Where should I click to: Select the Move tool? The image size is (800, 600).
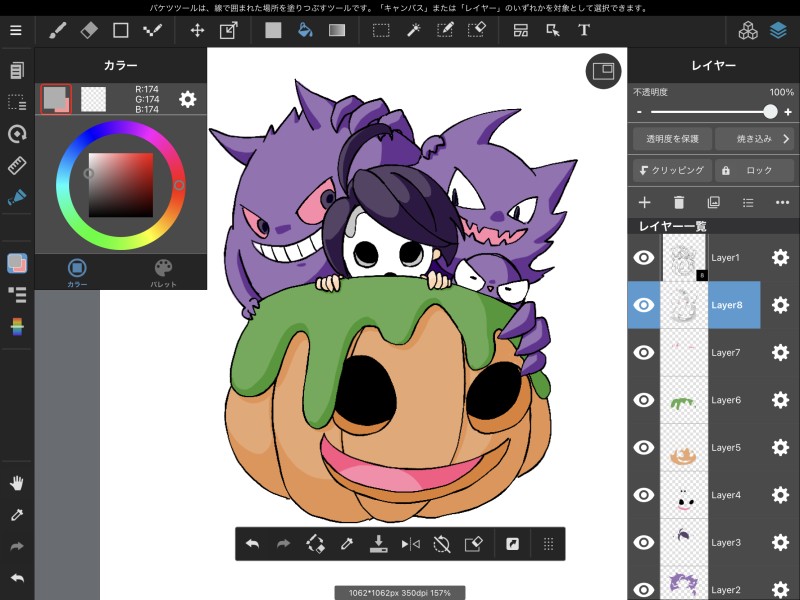pos(197,30)
